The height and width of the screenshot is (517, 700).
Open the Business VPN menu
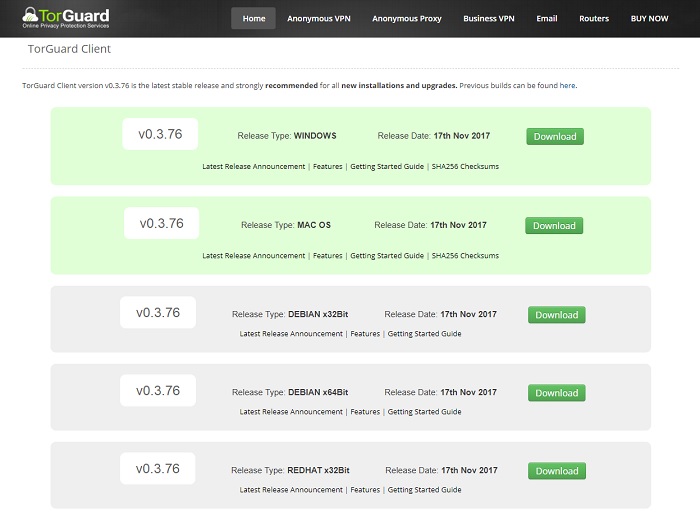[x=489, y=18]
